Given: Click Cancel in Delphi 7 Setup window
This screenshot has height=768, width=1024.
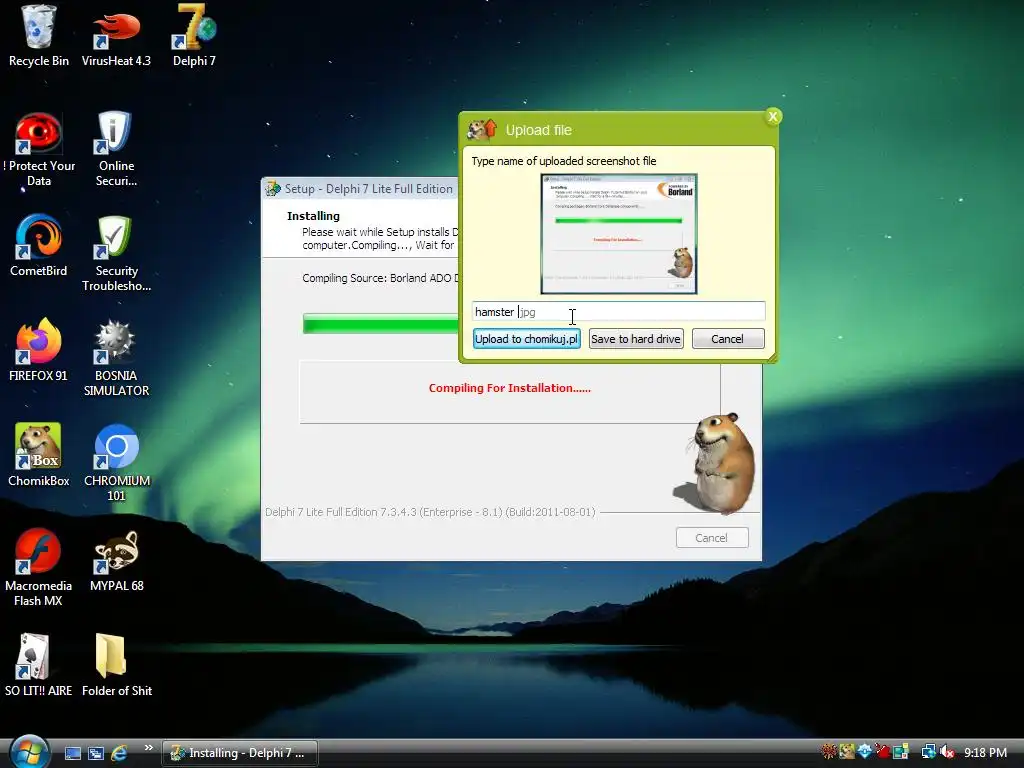Looking at the screenshot, I should [x=712, y=537].
